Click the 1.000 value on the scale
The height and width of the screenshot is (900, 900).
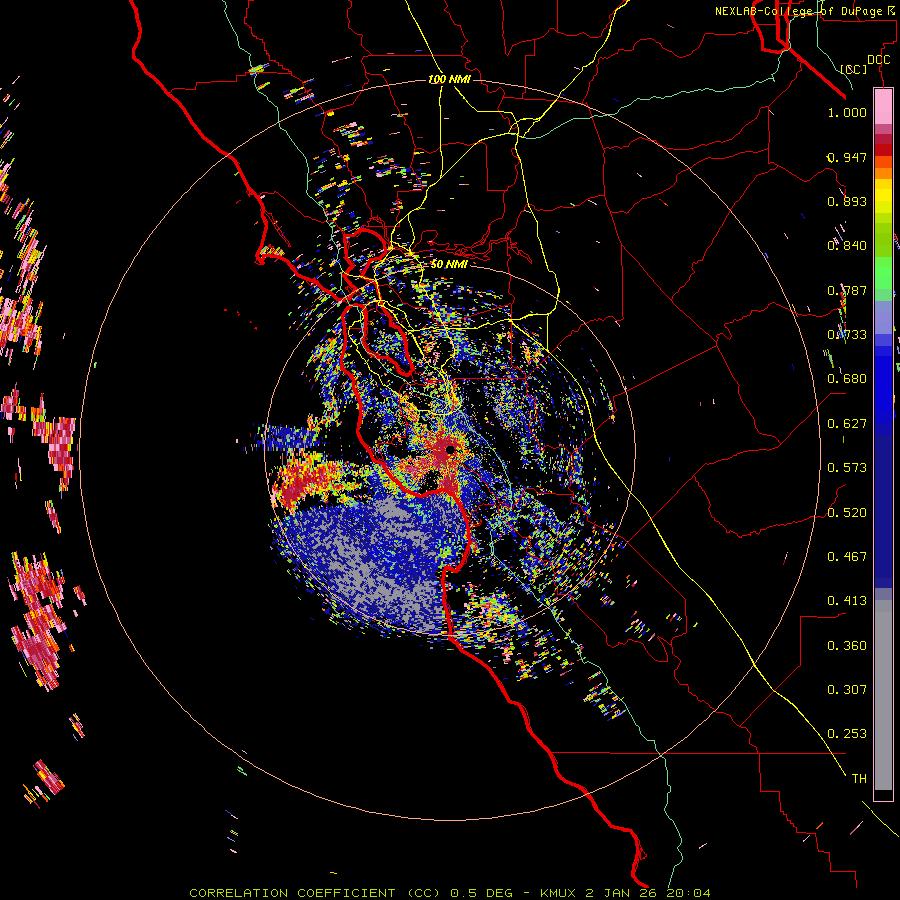(x=847, y=112)
